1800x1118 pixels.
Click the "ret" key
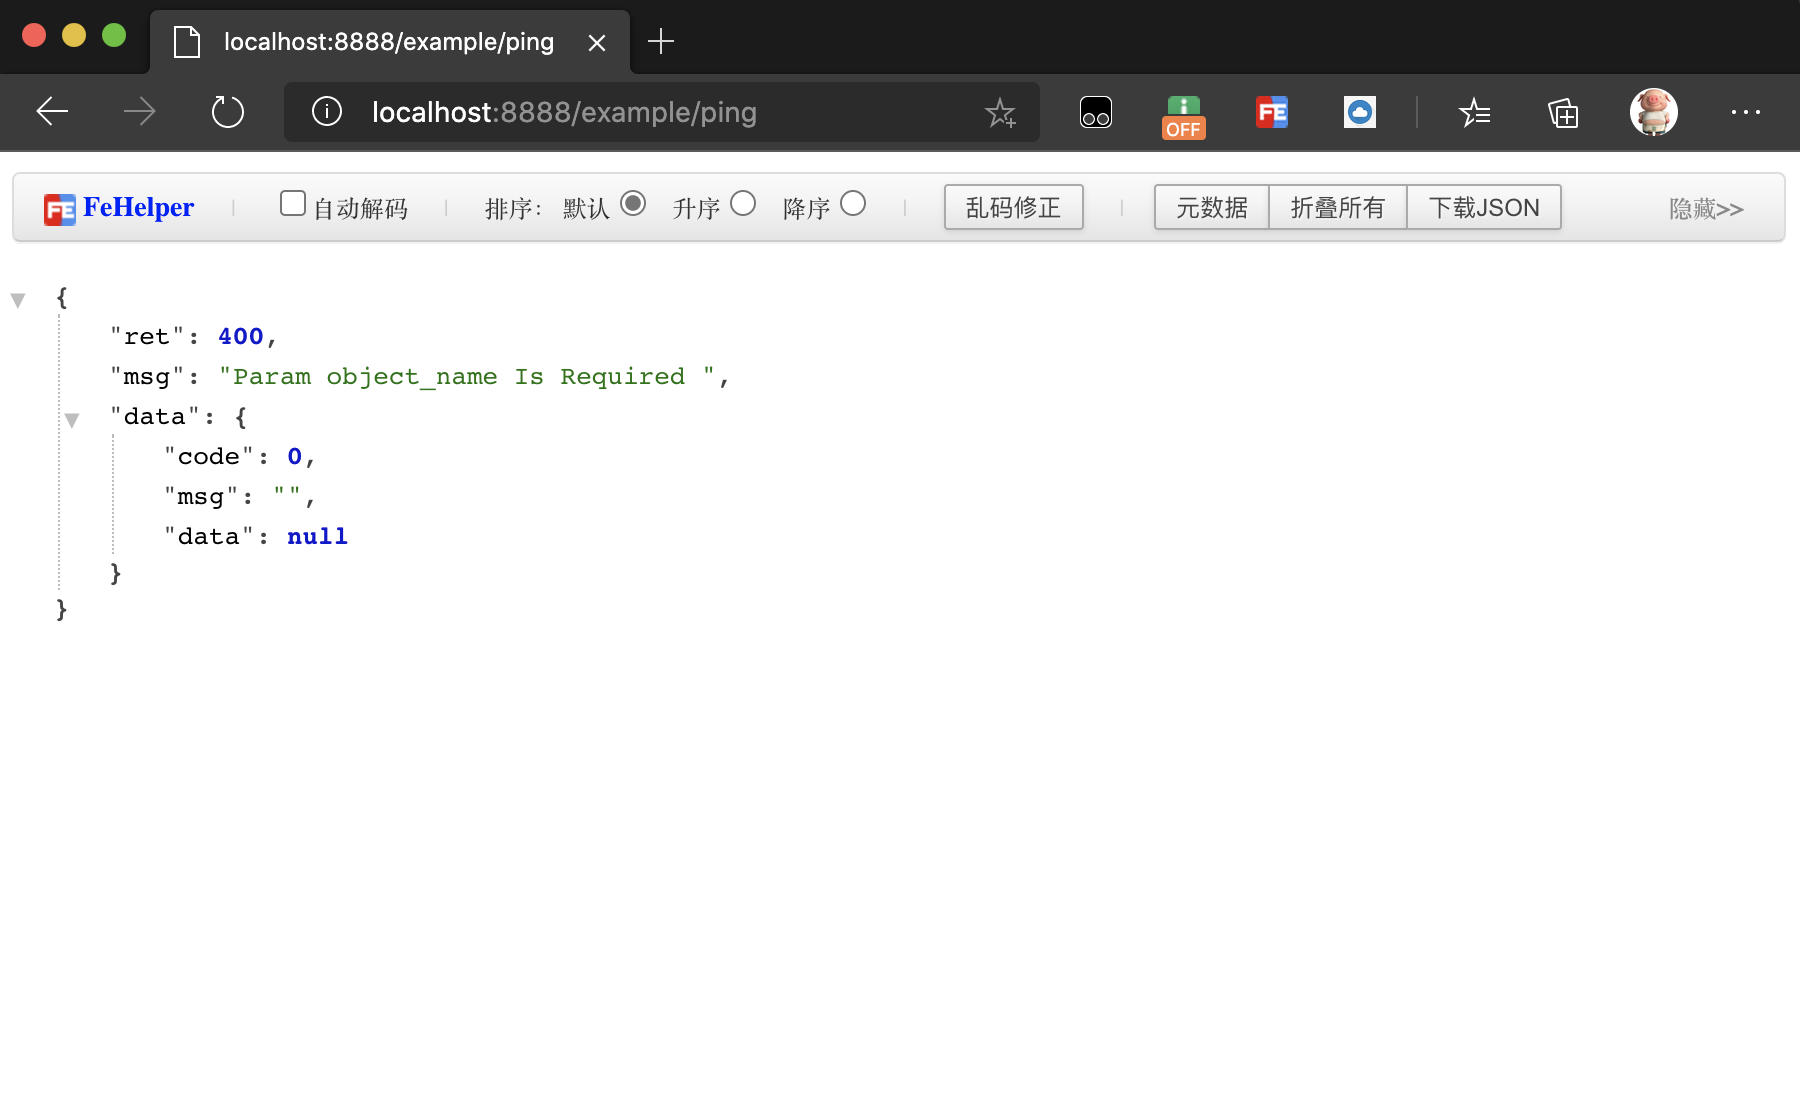pyautogui.click(x=147, y=337)
